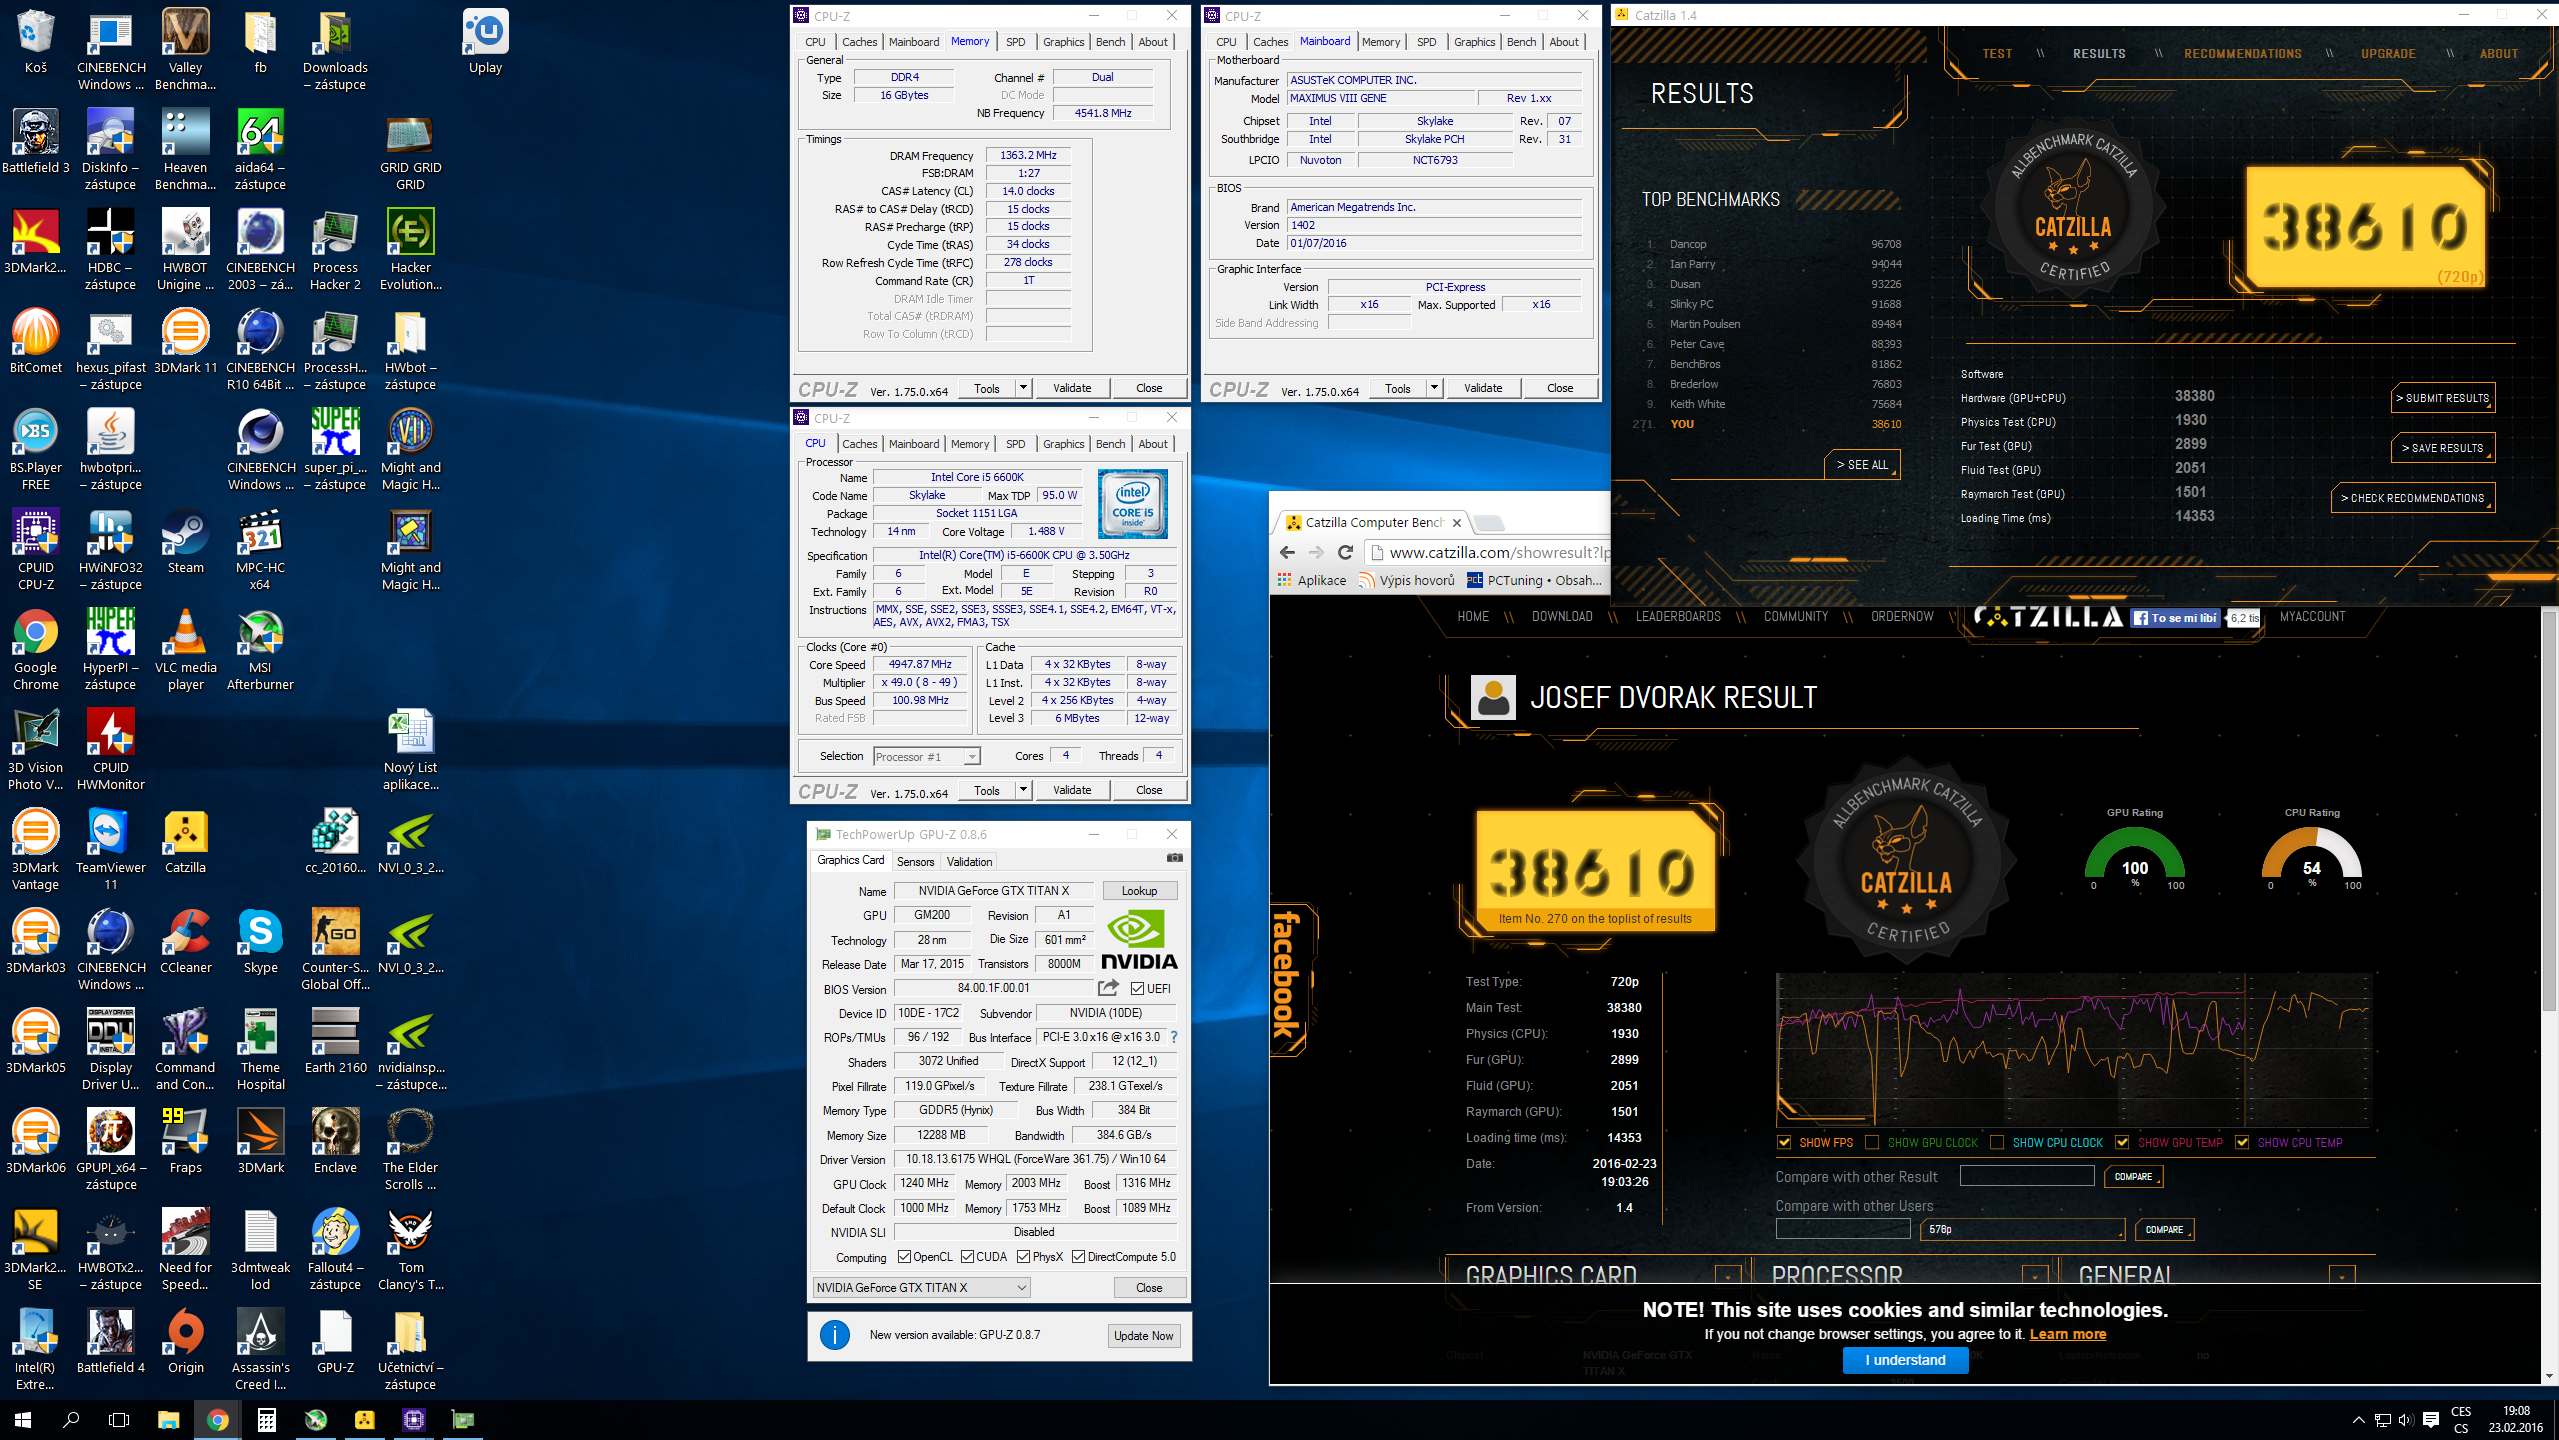Open the 576p resolution compare dropdown

(x=2022, y=1229)
